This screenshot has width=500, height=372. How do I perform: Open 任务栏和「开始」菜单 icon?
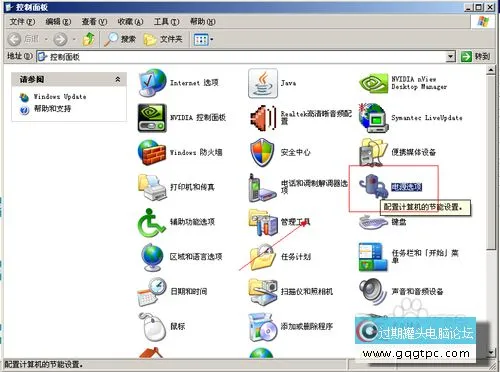click(373, 257)
